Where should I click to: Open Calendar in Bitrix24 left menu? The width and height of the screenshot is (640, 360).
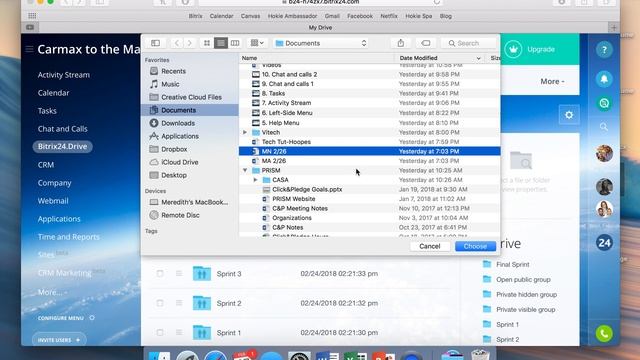(53, 93)
